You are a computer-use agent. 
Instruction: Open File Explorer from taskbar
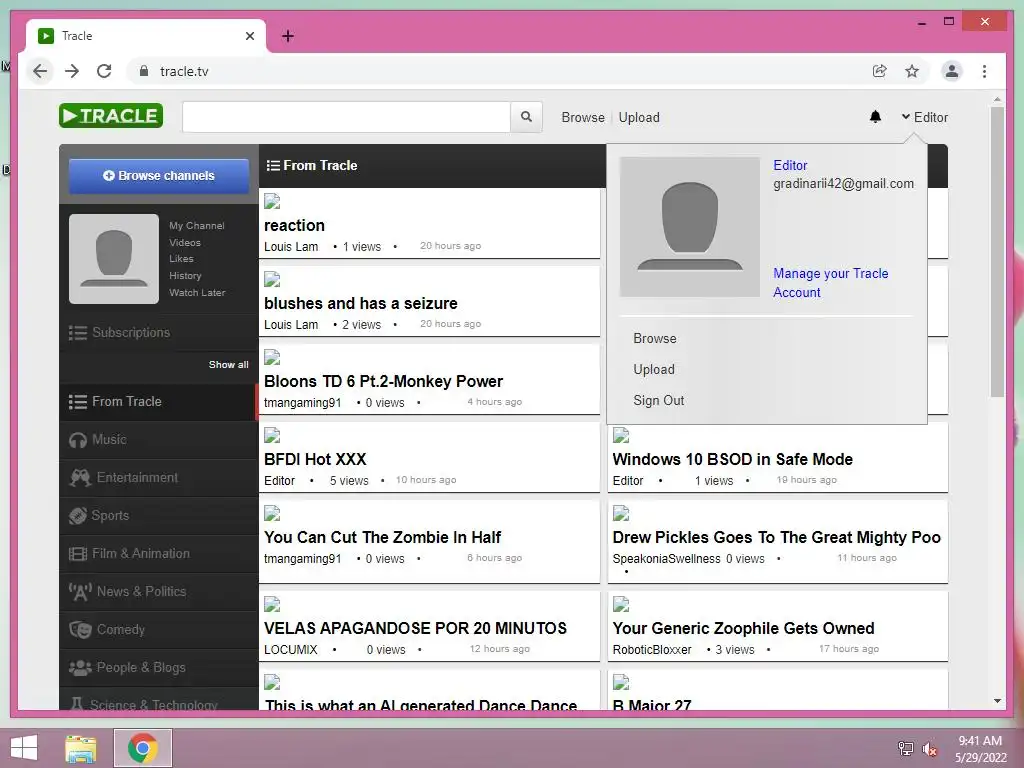(81, 748)
